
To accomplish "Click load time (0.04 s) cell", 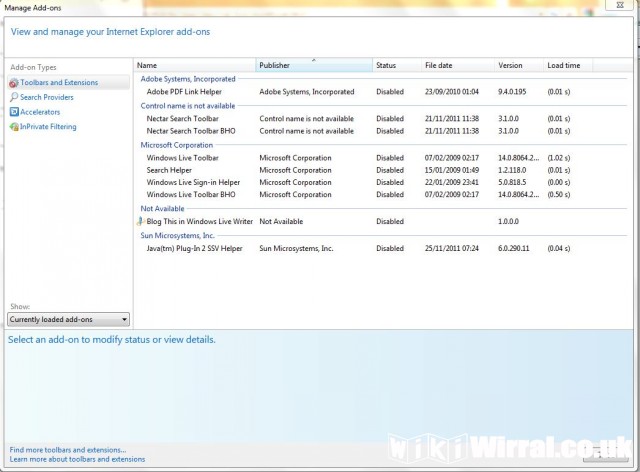I will [559, 248].
